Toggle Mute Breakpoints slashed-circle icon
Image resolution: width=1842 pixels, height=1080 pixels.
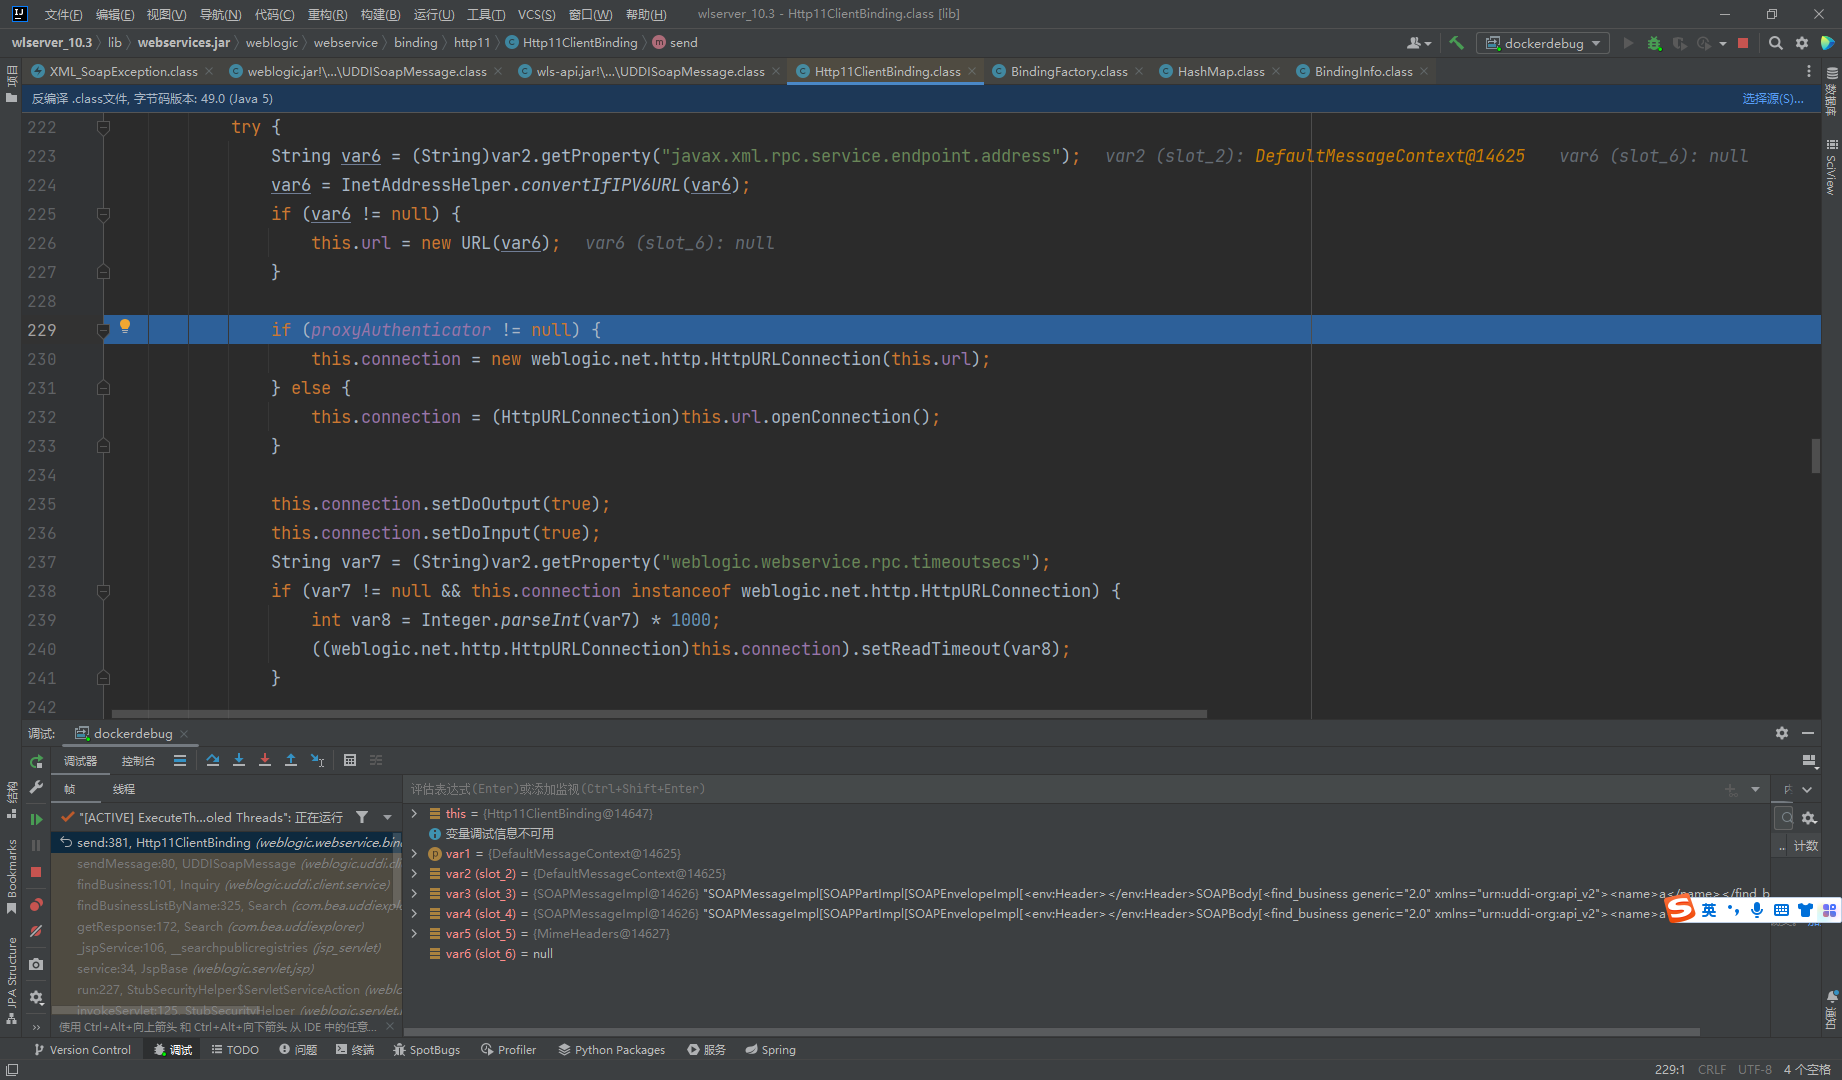pyautogui.click(x=36, y=931)
